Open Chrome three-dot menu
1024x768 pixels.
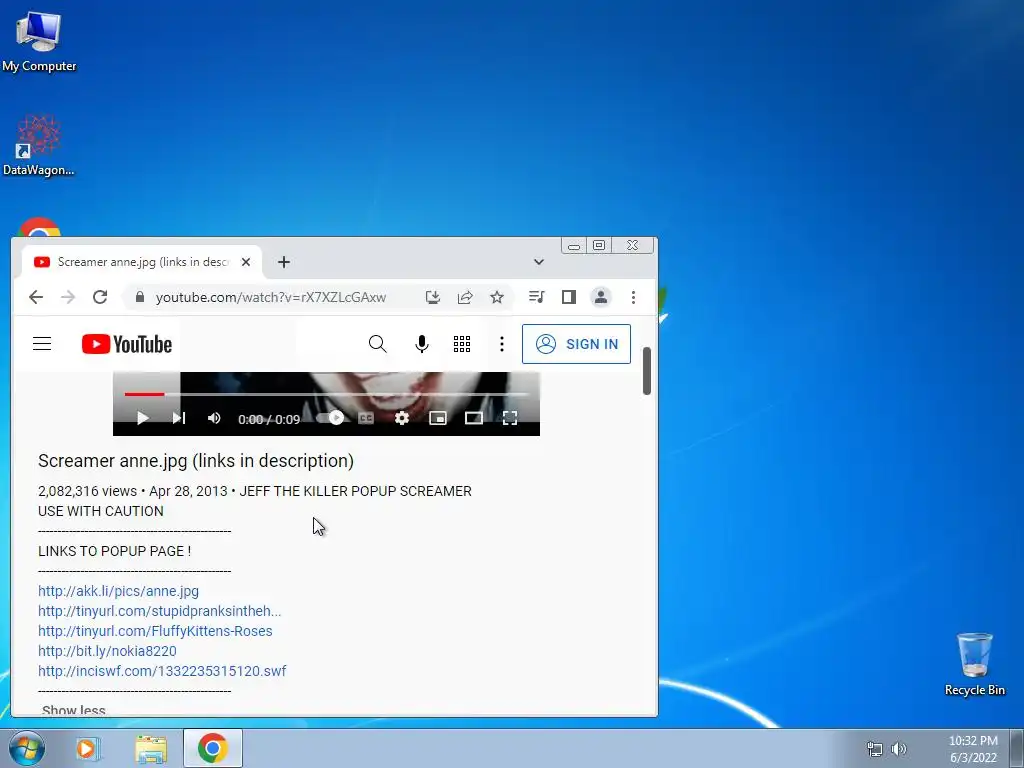(633, 297)
